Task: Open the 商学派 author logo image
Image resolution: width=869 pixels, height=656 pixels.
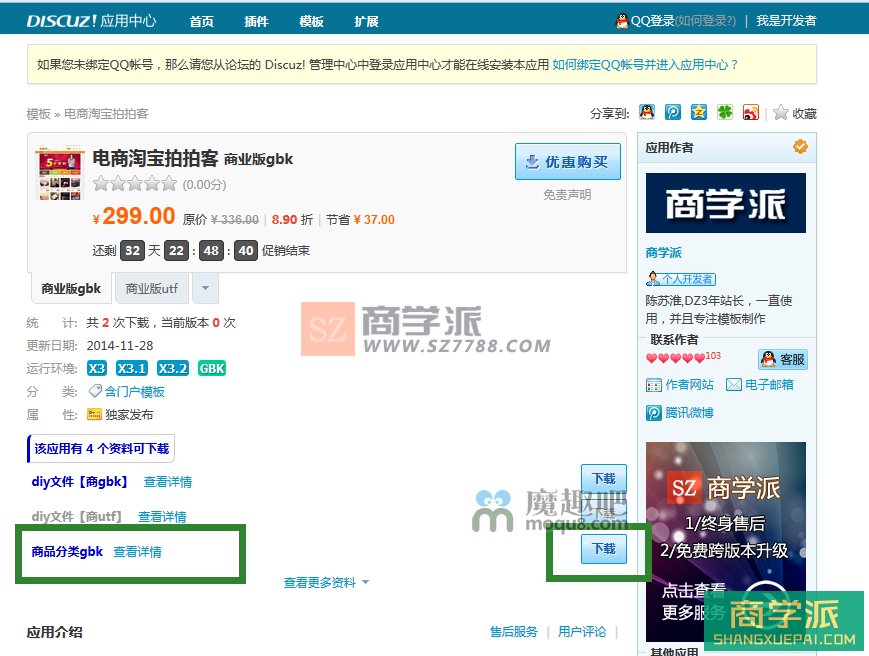Action: coord(726,203)
